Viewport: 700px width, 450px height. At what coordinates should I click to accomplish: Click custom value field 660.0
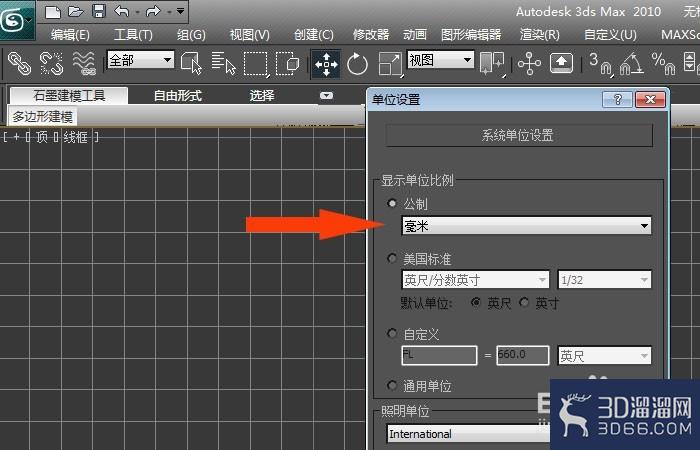click(522, 355)
